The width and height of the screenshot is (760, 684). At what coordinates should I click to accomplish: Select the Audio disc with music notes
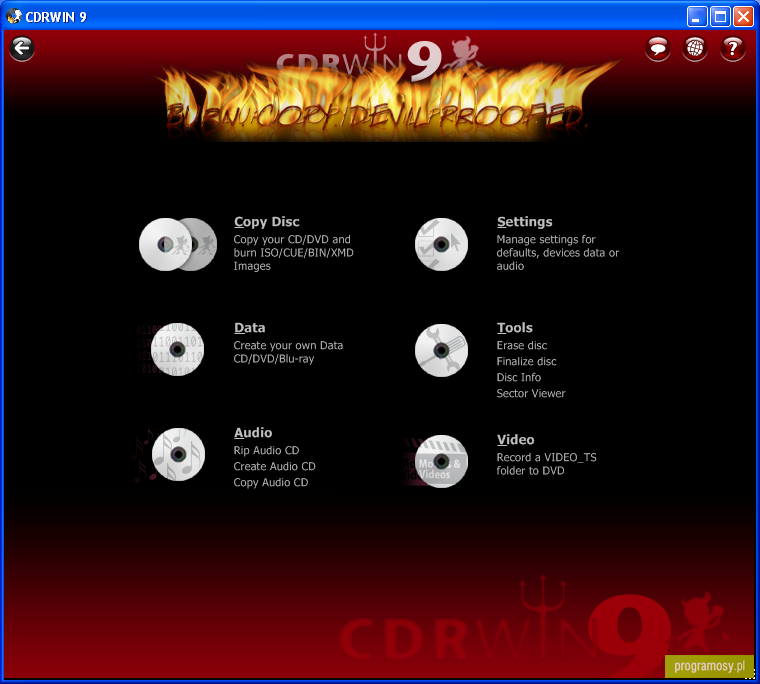coord(178,454)
